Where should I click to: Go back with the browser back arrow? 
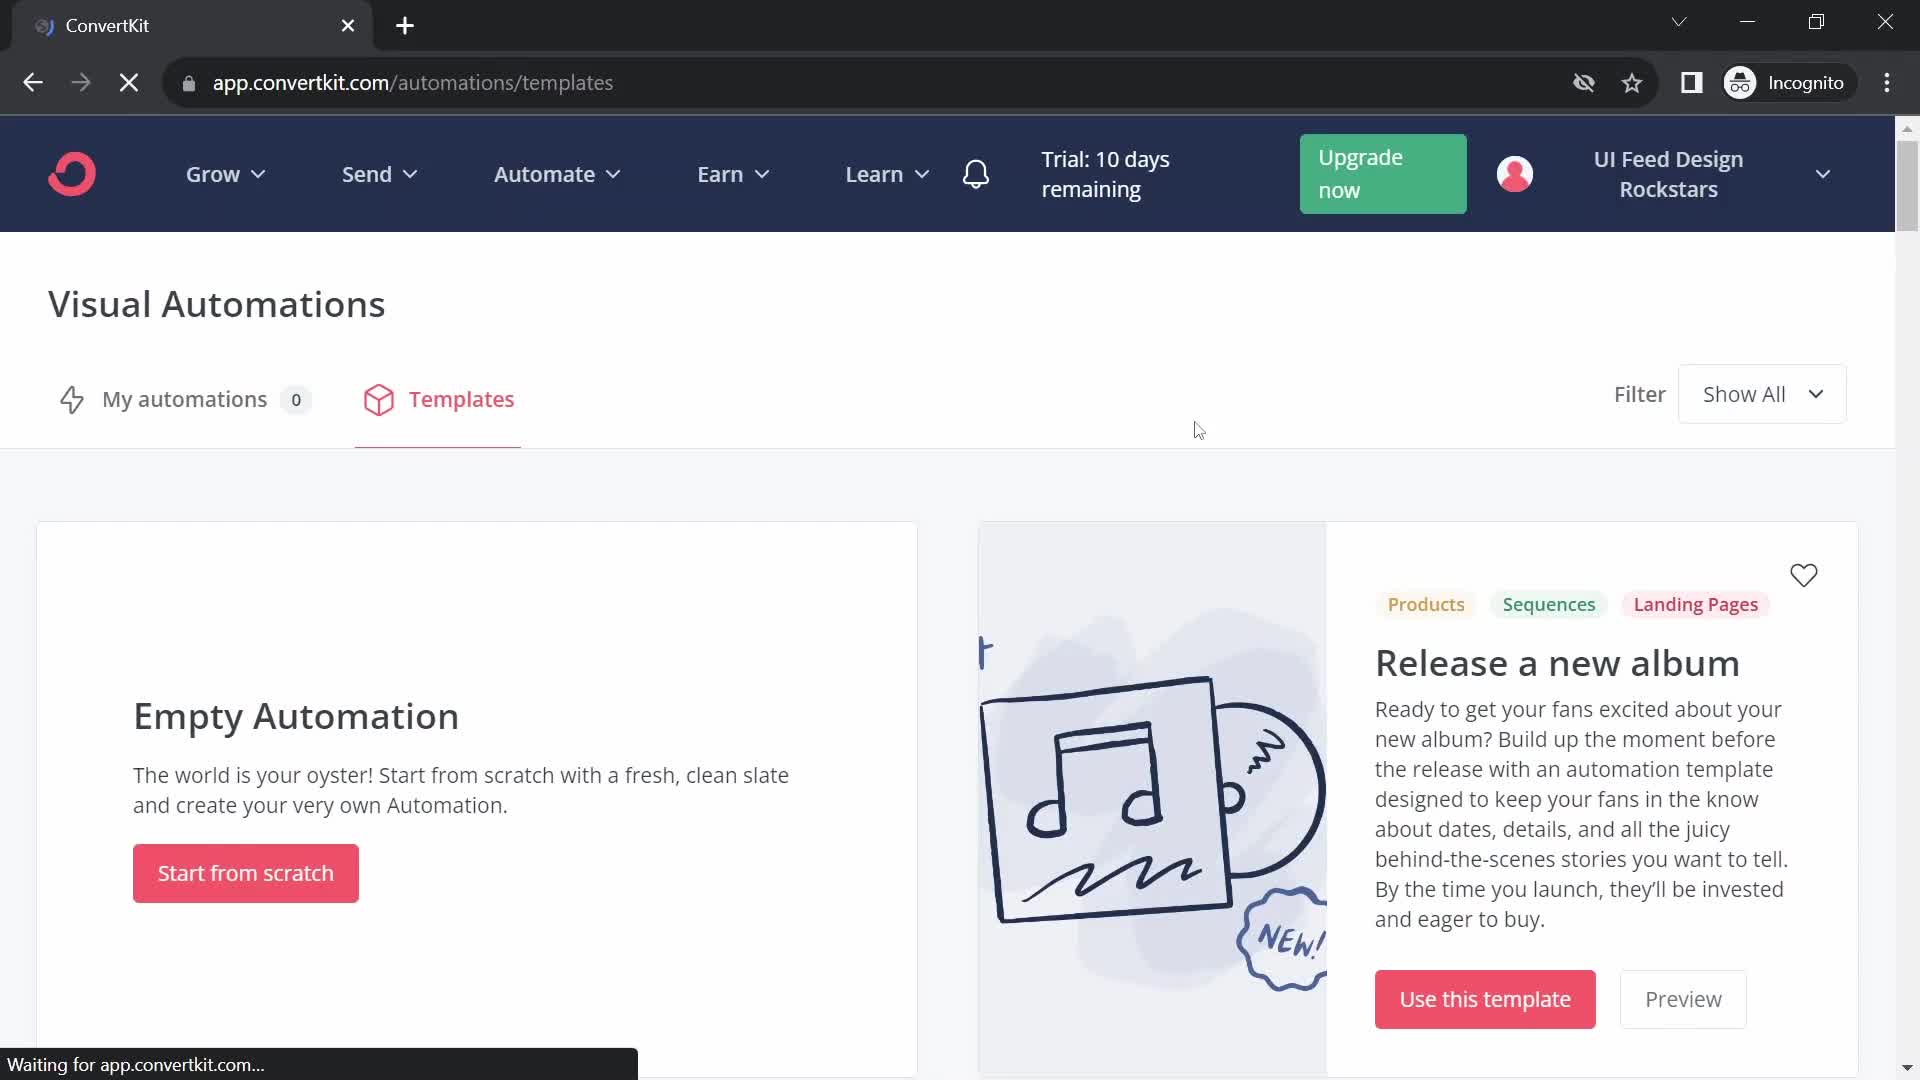click(x=33, y=83)
